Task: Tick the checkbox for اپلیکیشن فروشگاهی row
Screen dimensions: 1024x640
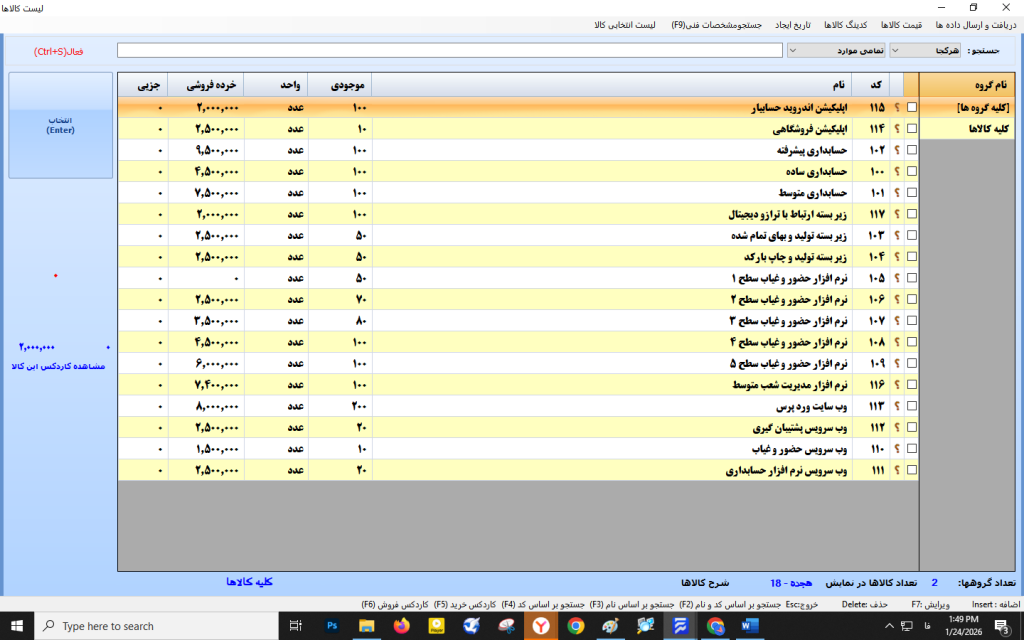Action: tap(911, 129)
